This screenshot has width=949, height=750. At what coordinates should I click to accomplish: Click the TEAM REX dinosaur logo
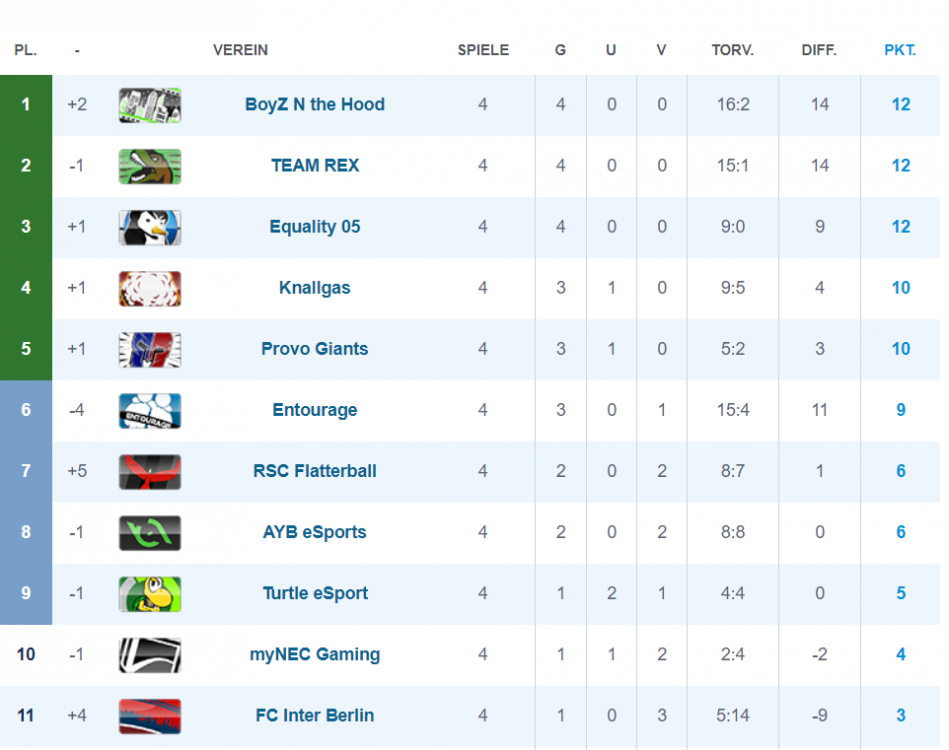(149, 166)
